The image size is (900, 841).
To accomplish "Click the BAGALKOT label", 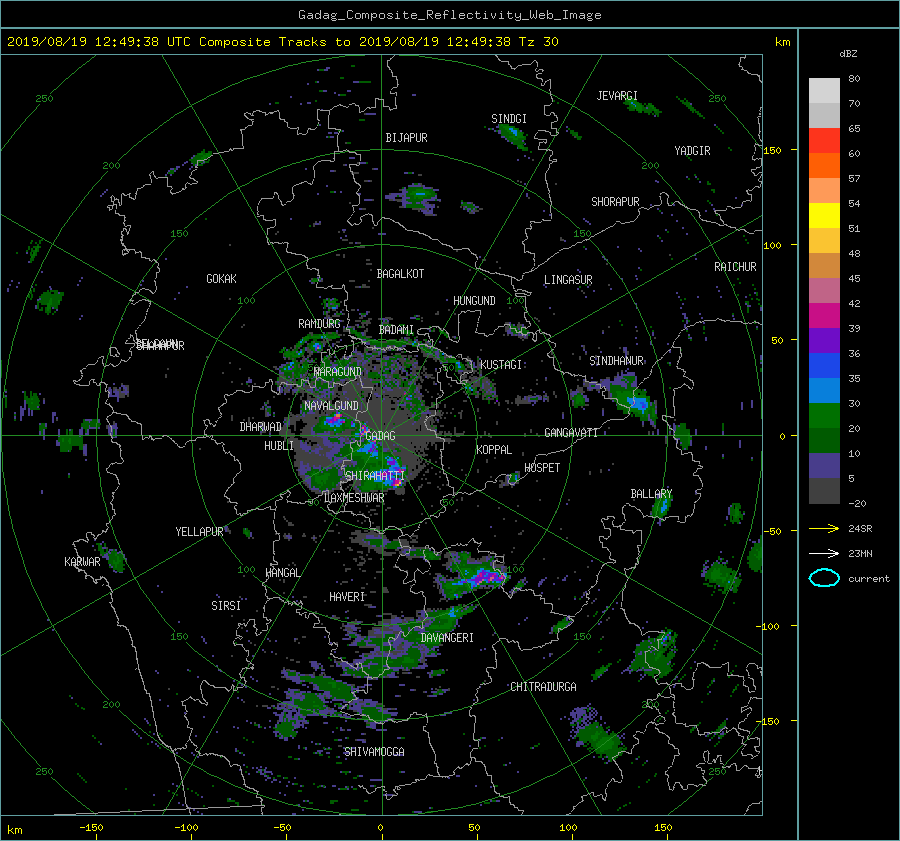I will point(400,274).
